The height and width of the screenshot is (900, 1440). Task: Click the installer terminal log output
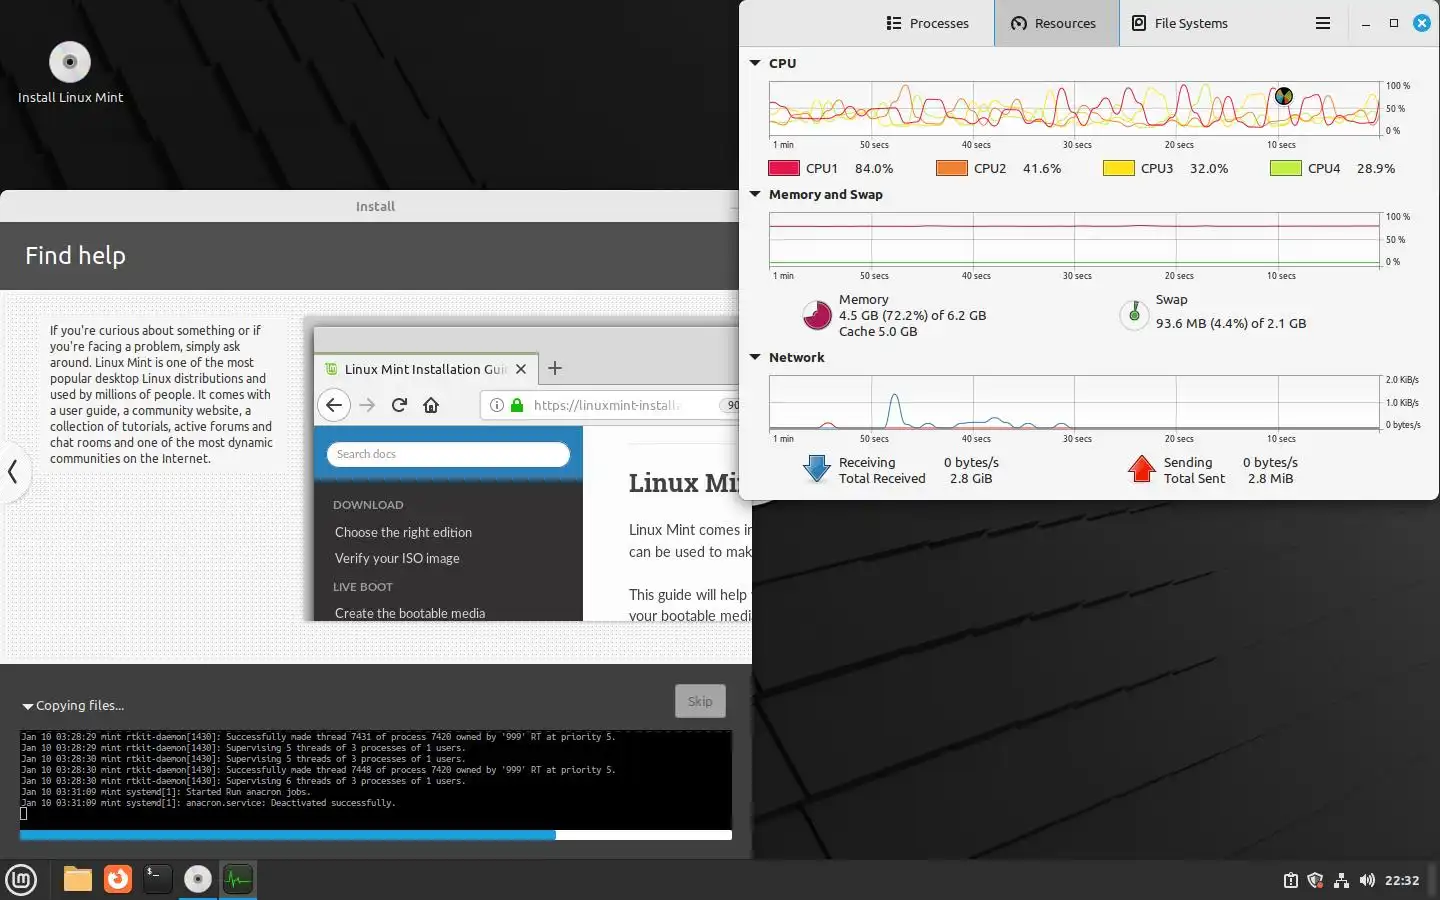pyautogui.click(x=376, y=778)
